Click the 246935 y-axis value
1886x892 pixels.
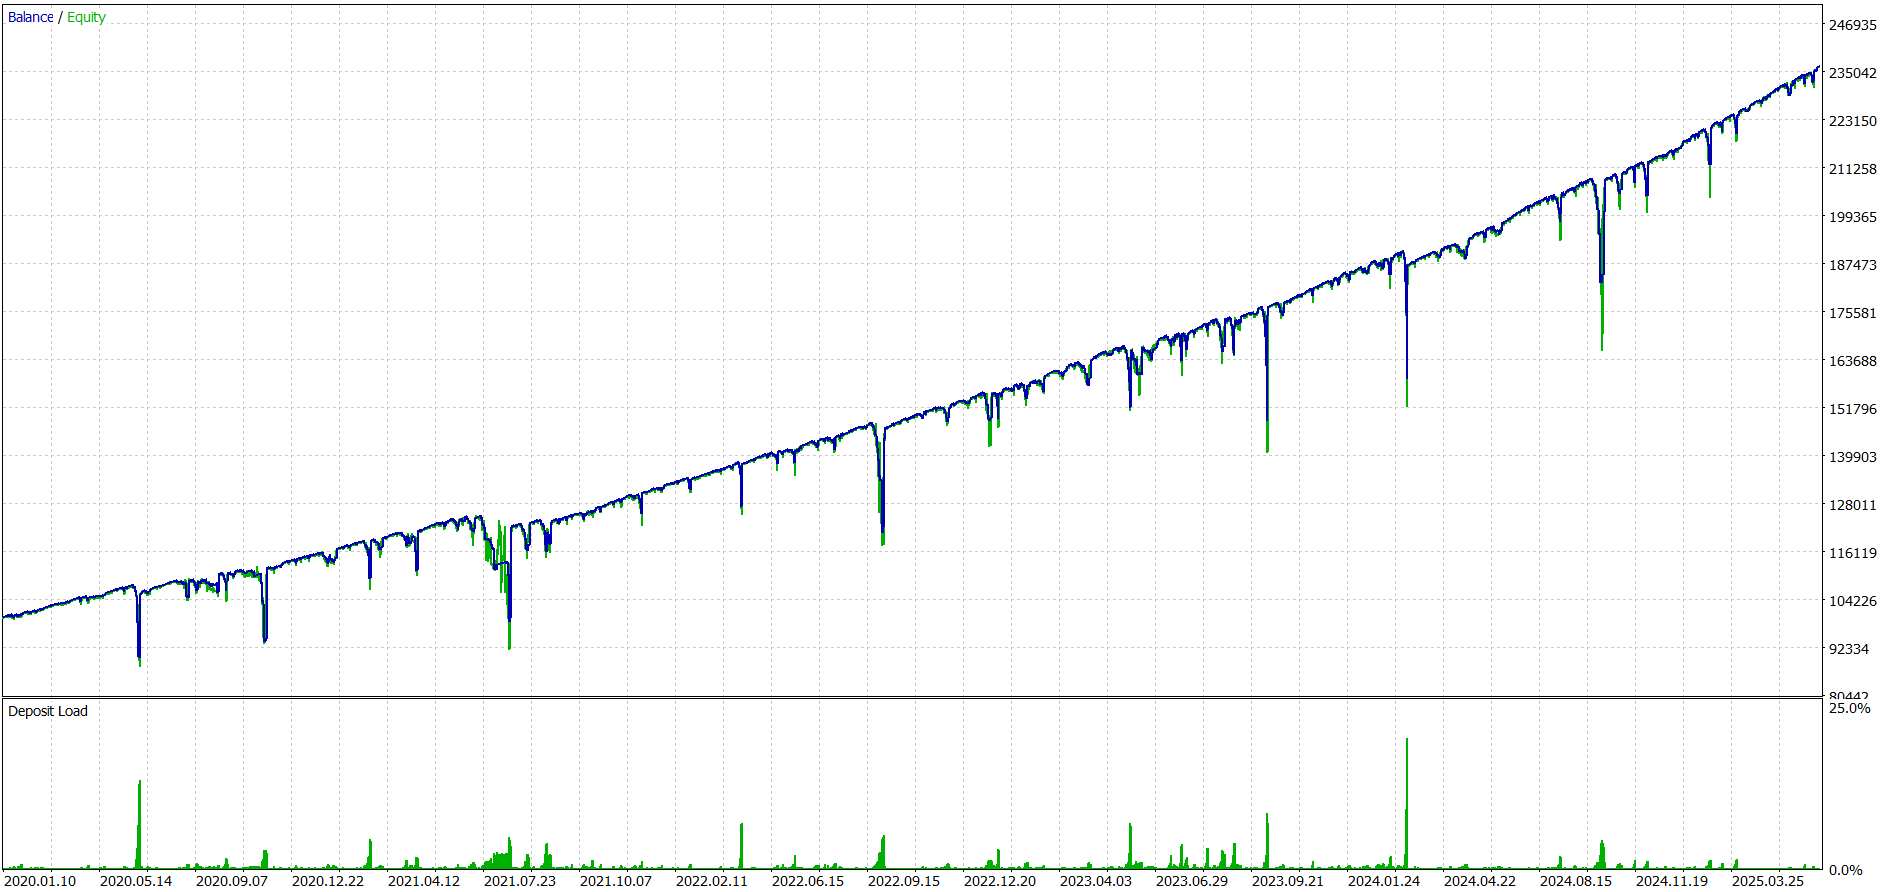1853,25
